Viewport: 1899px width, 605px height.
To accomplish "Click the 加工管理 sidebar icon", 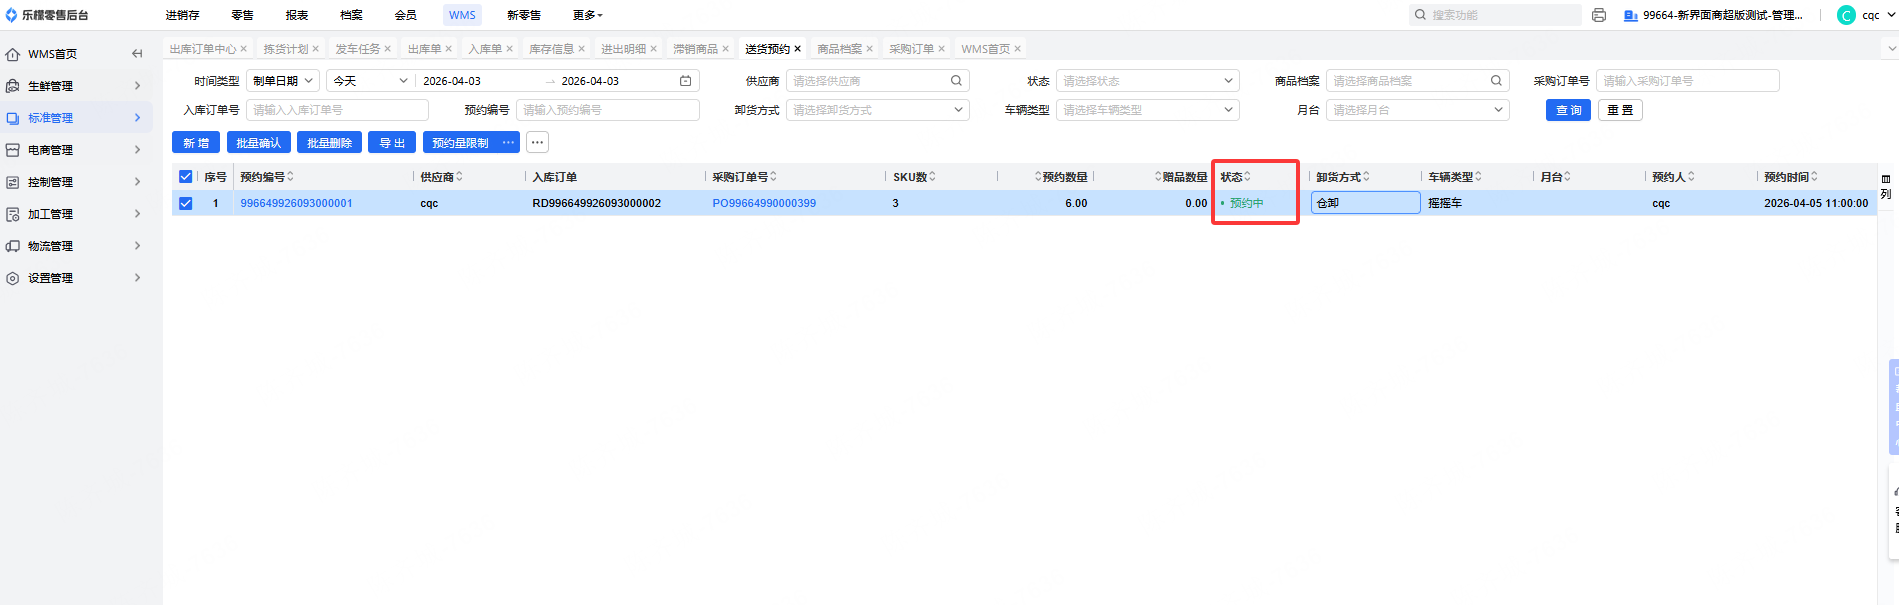I will click(13, 214).
